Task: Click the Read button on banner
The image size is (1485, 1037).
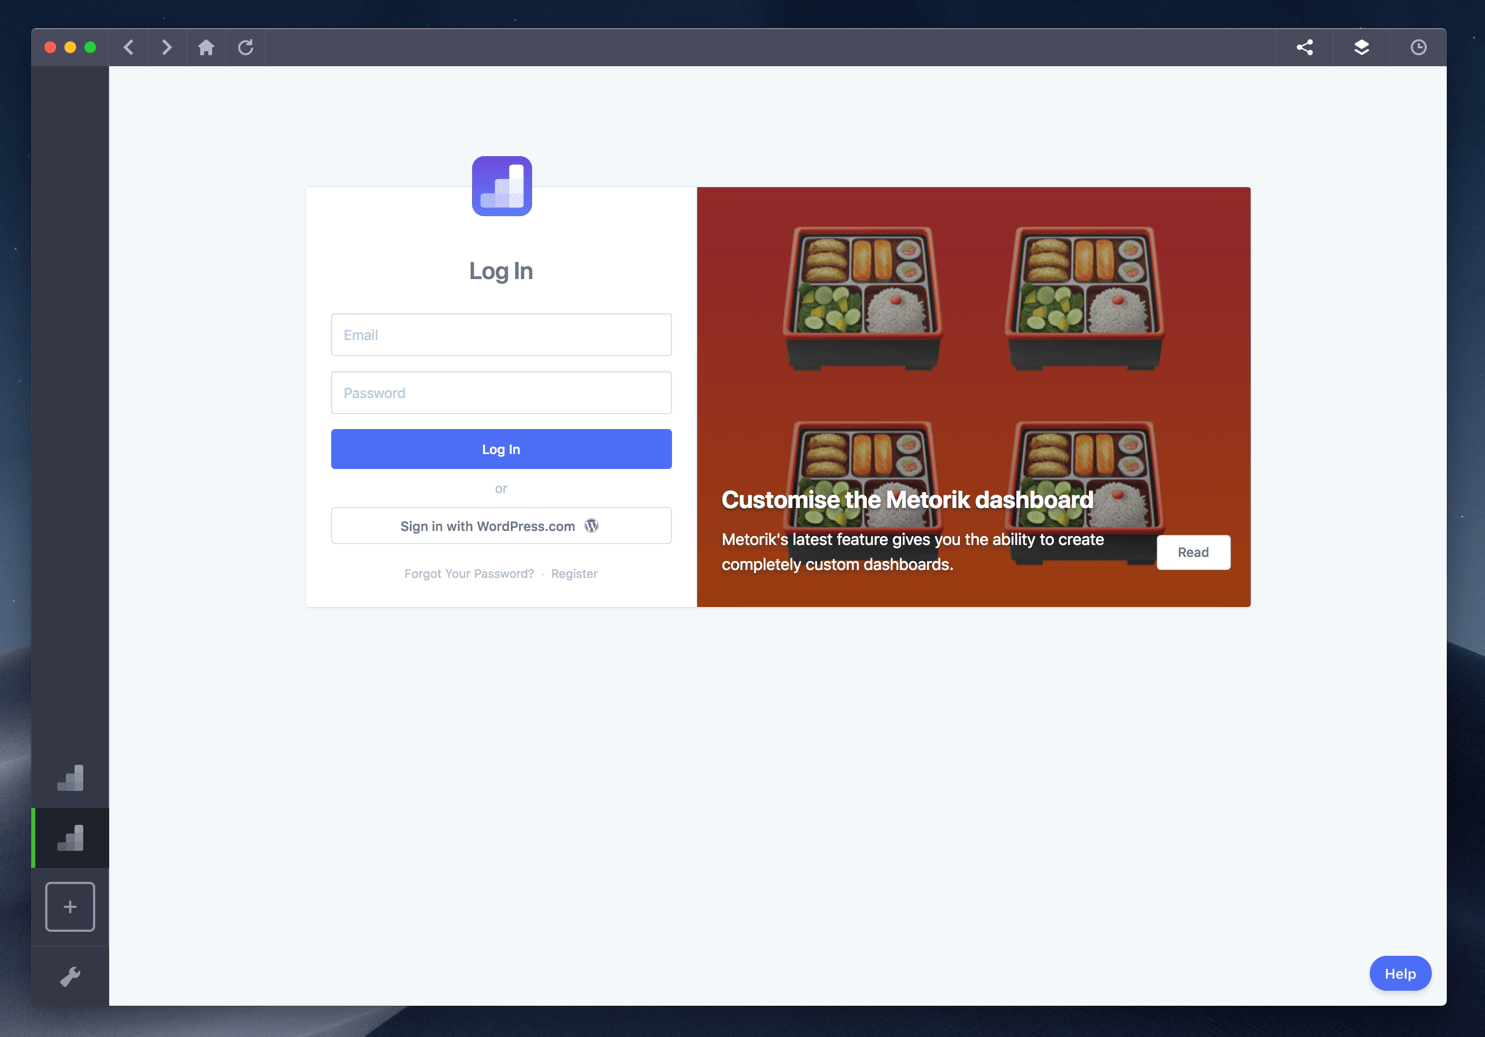Action: click(x=1193, y=552)
